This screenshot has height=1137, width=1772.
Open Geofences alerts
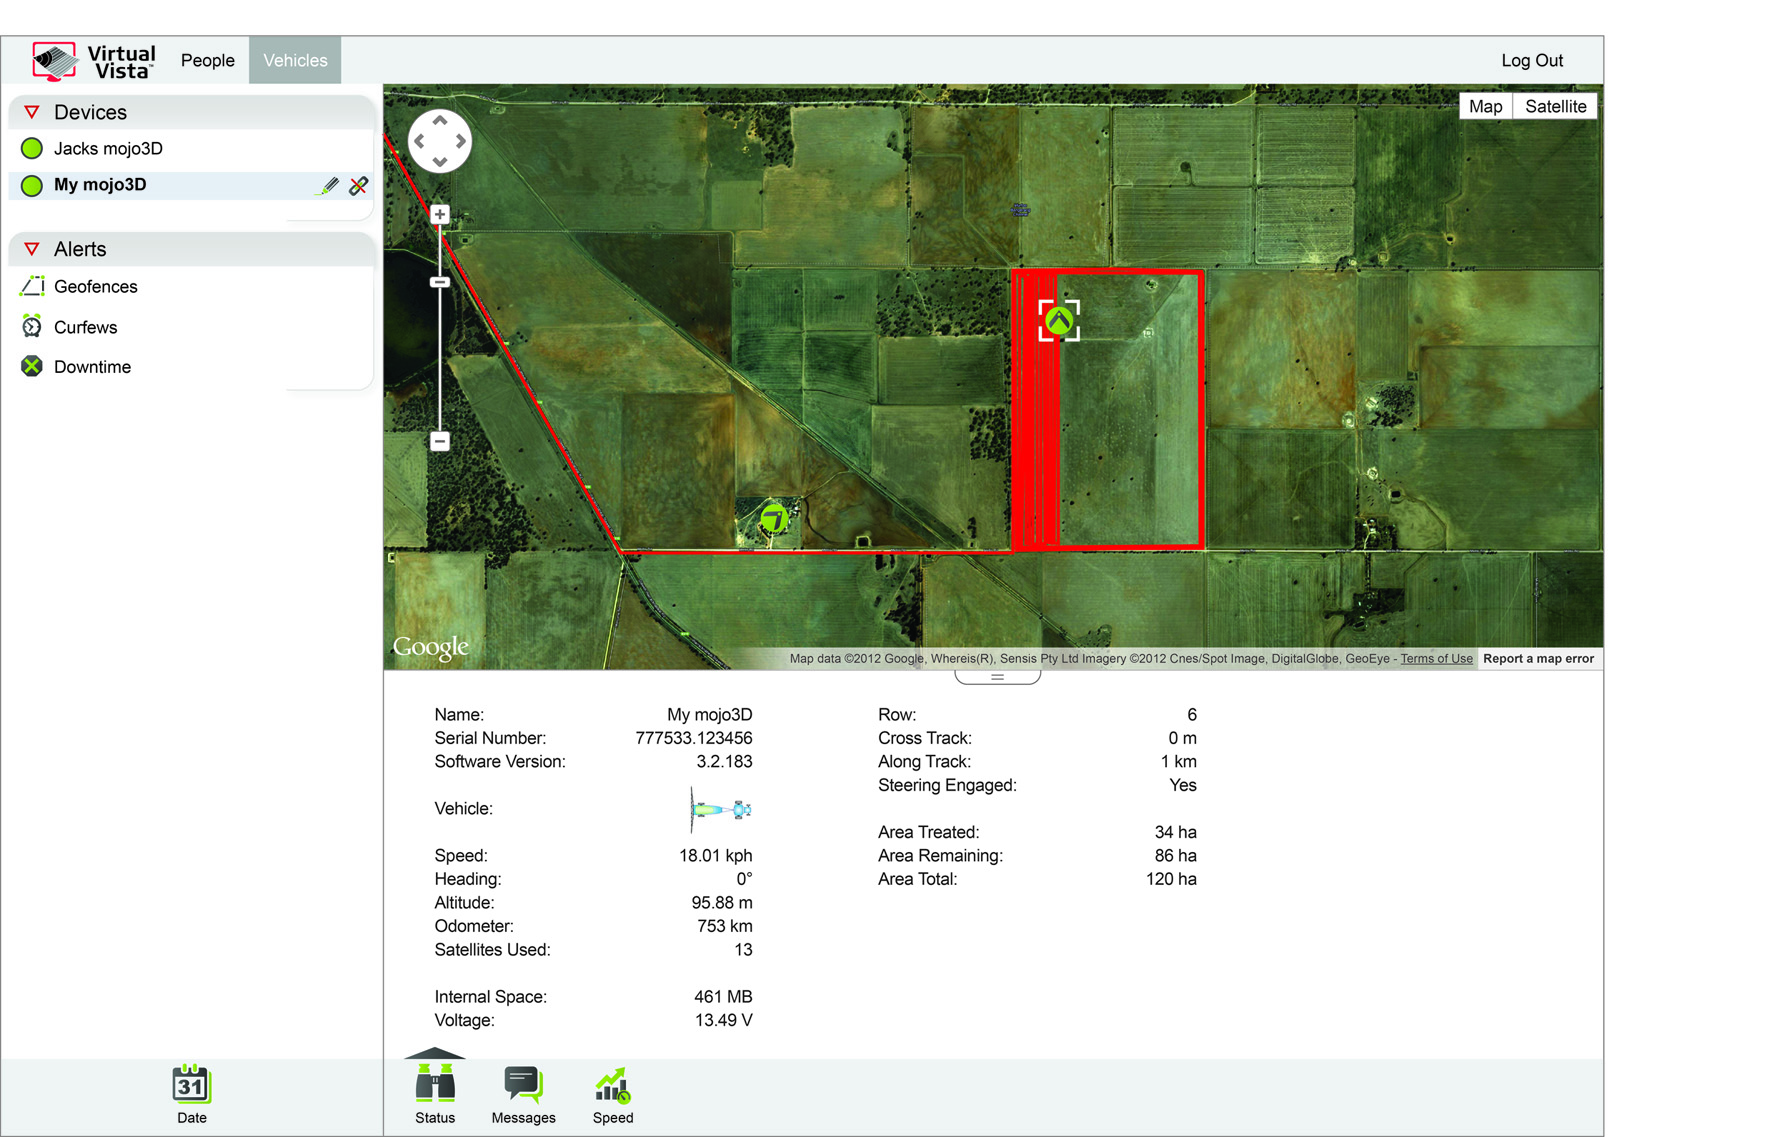[x=95, y=287]
